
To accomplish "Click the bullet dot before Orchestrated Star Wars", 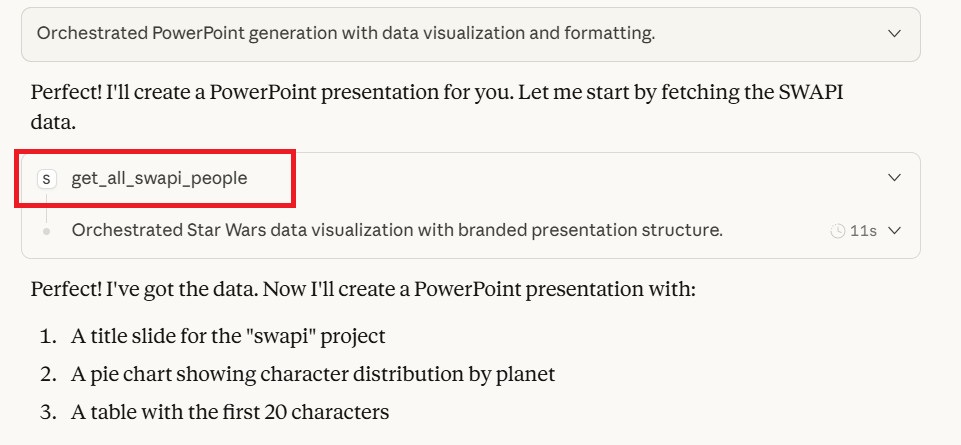I will tap(46, 231).
